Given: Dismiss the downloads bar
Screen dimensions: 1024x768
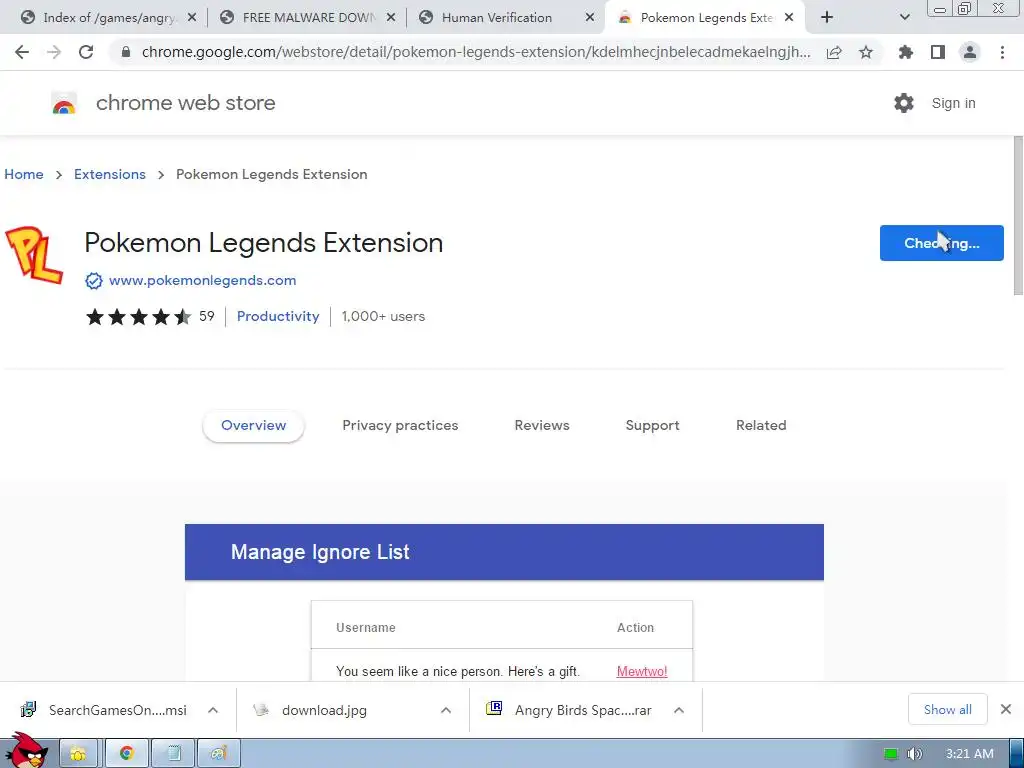Looking at the screenshot, I should pos(1006,709).
